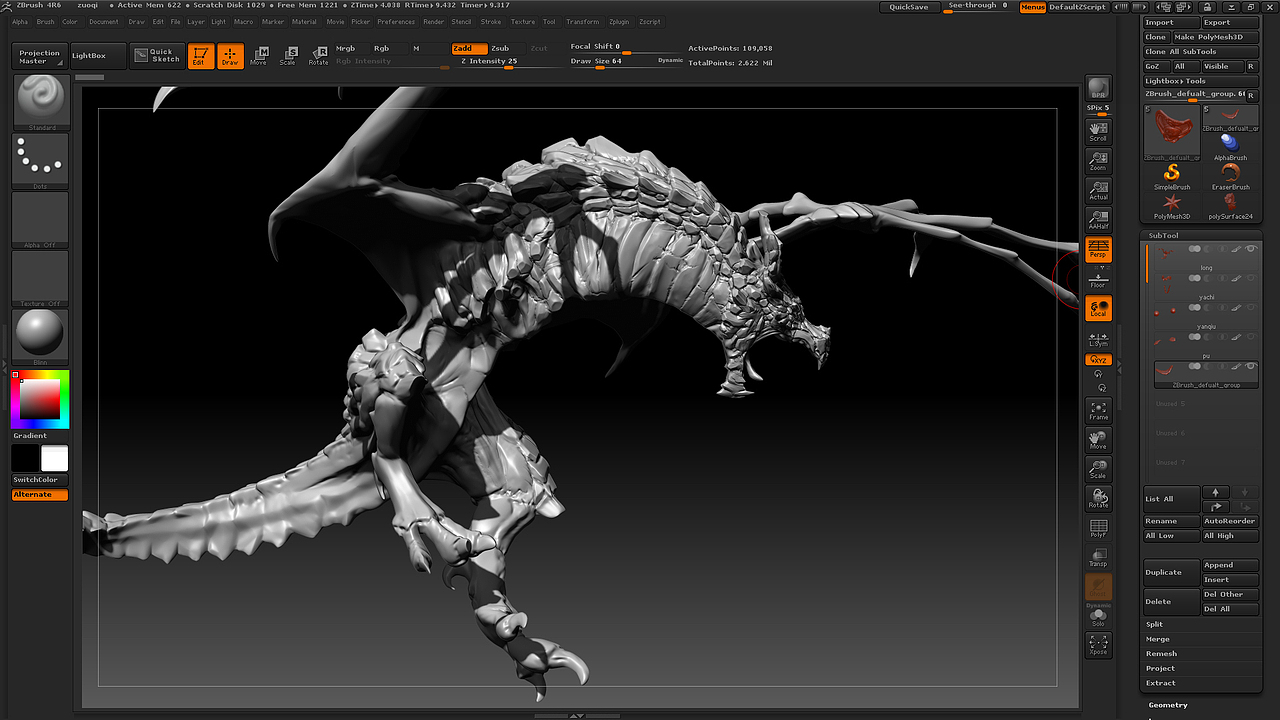
Task: Click the Append button
Action: [x=1230, y=565]
